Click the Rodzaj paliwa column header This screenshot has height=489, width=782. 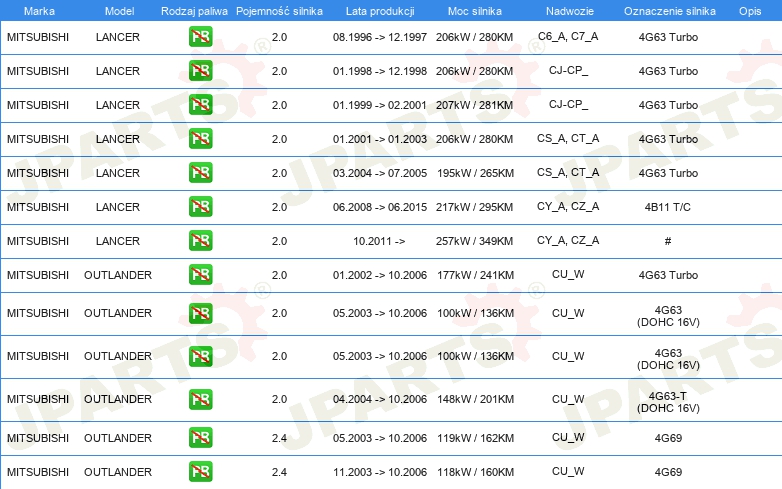click(194, 11)
